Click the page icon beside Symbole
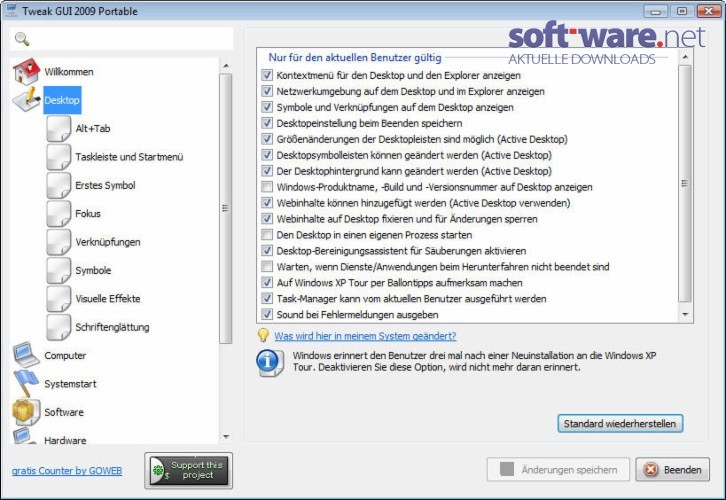726x500 pixels. (x=59, y=270)
